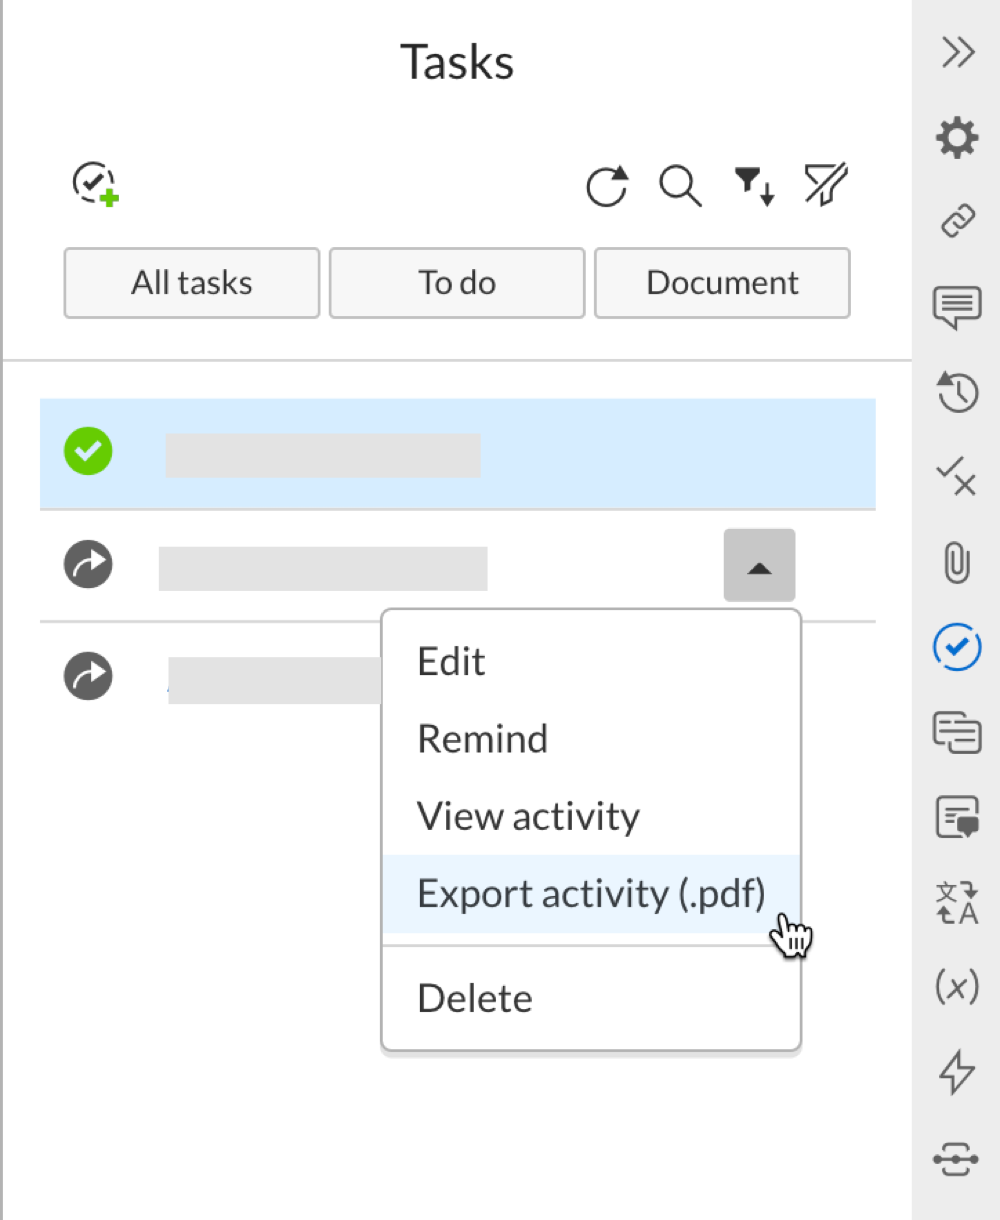This screenshot has width=1000, height=1220.
Task: Open the workflow nodes icon at the sidebar bottom
Action: click(x=956, y=1160)
